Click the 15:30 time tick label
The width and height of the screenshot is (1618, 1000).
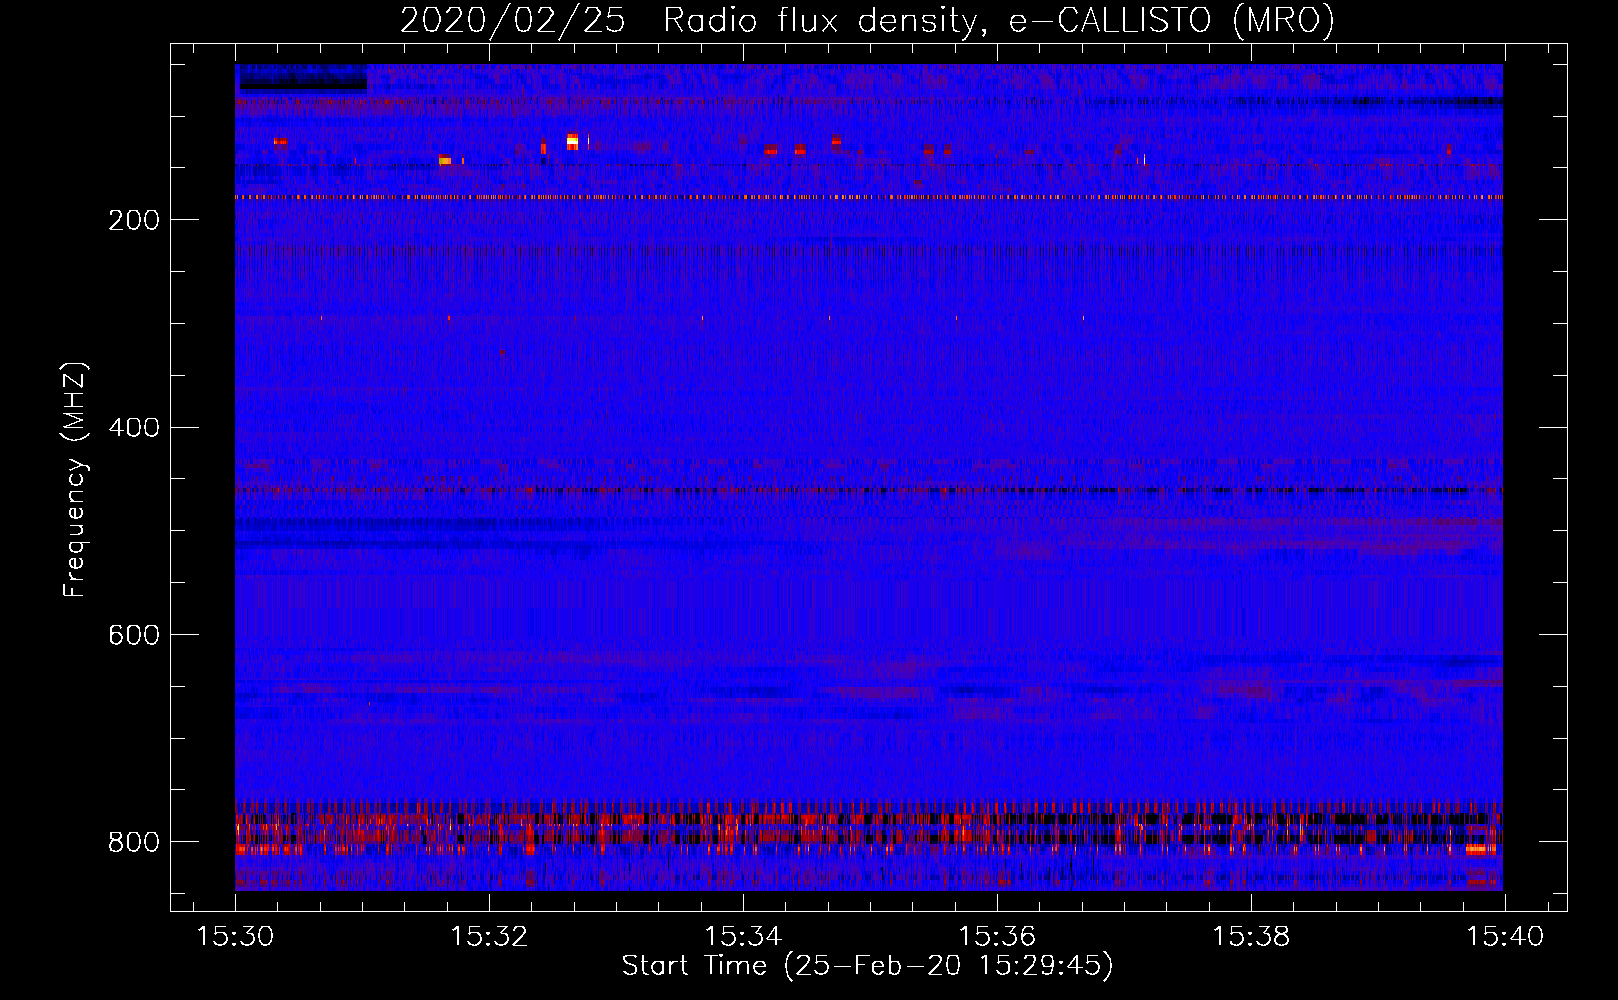coord(235,937)
